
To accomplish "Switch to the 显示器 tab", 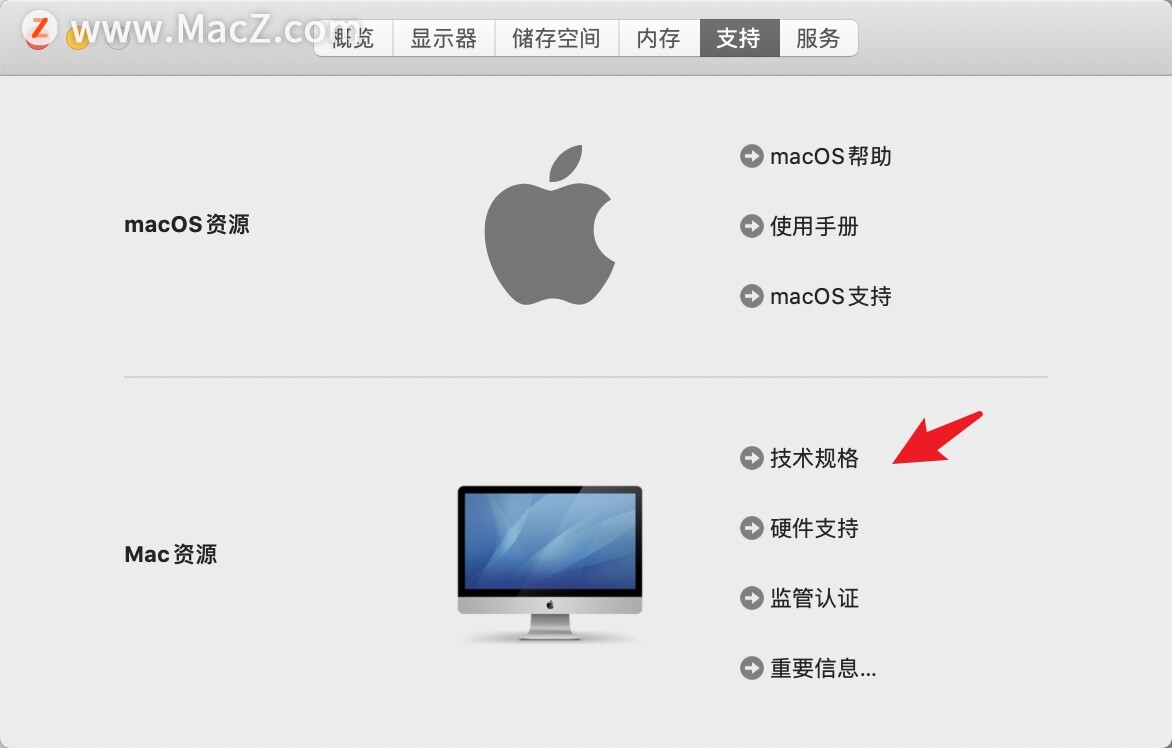I will (x=443, y=38).
